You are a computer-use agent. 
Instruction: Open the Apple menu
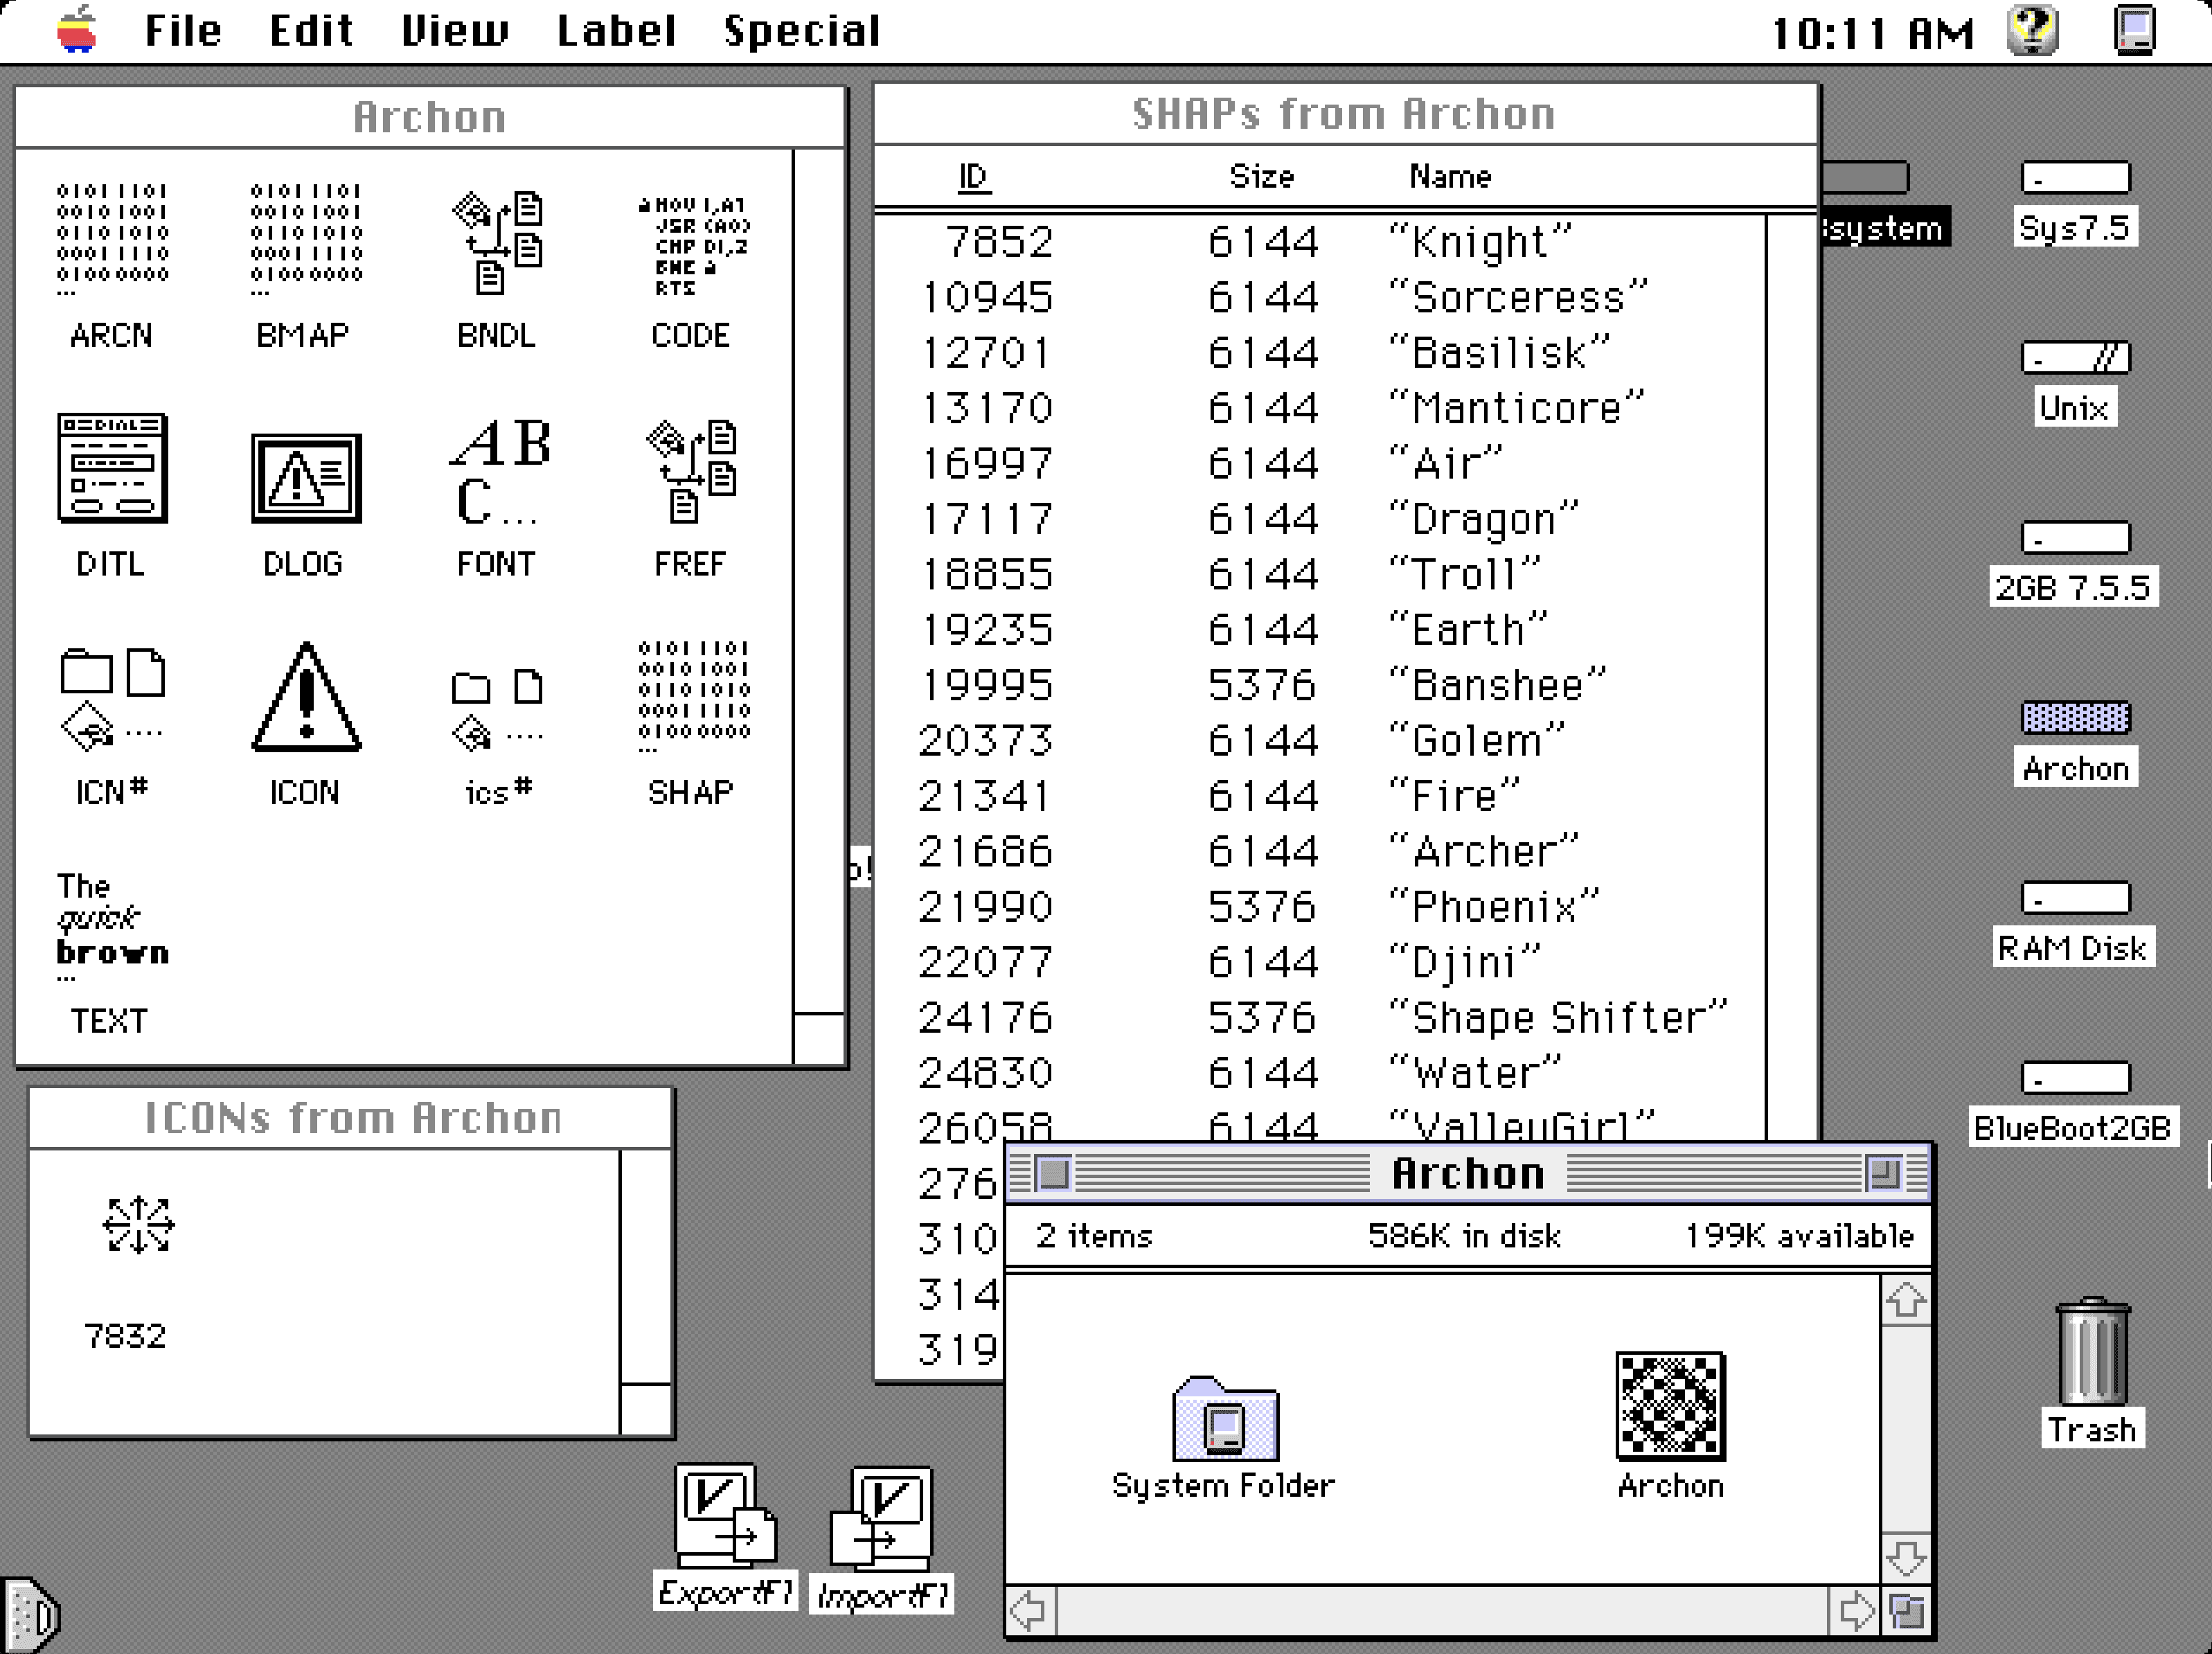click(78, 30)
